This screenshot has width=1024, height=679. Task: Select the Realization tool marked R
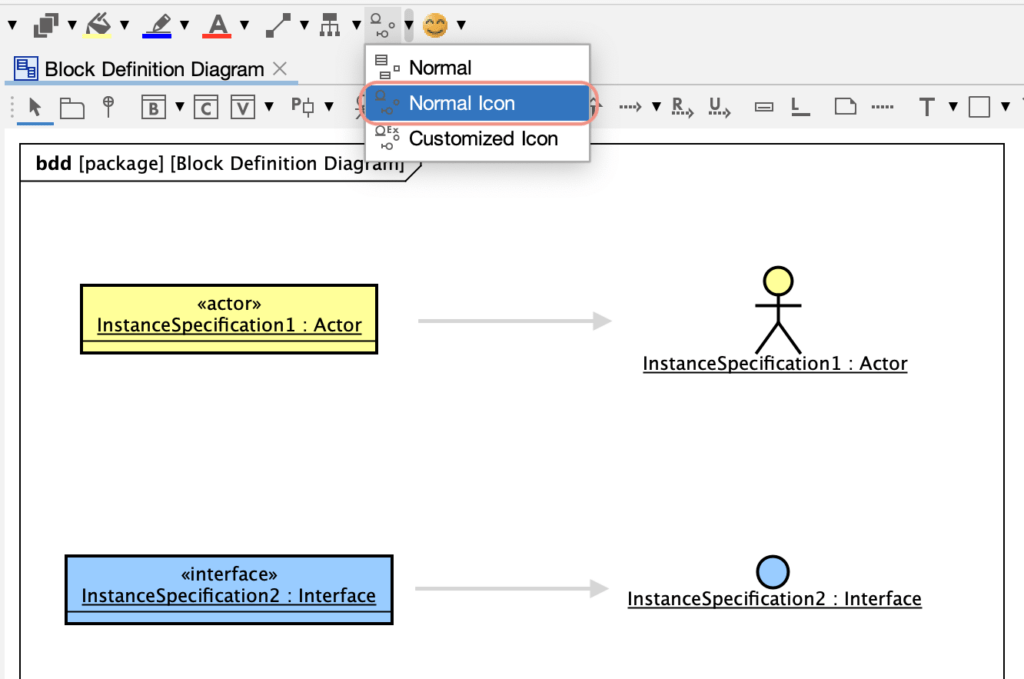(682, 106)
